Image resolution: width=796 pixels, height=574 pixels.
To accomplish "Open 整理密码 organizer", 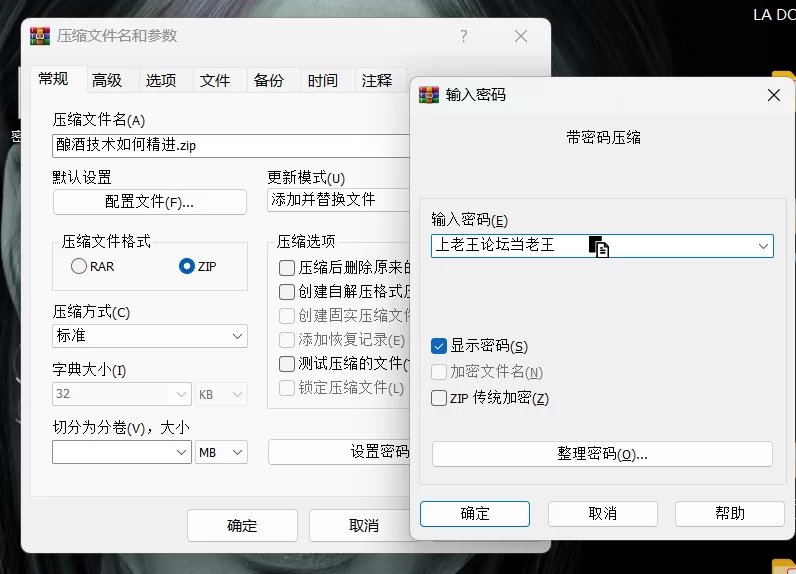I will tap(602, 454).
